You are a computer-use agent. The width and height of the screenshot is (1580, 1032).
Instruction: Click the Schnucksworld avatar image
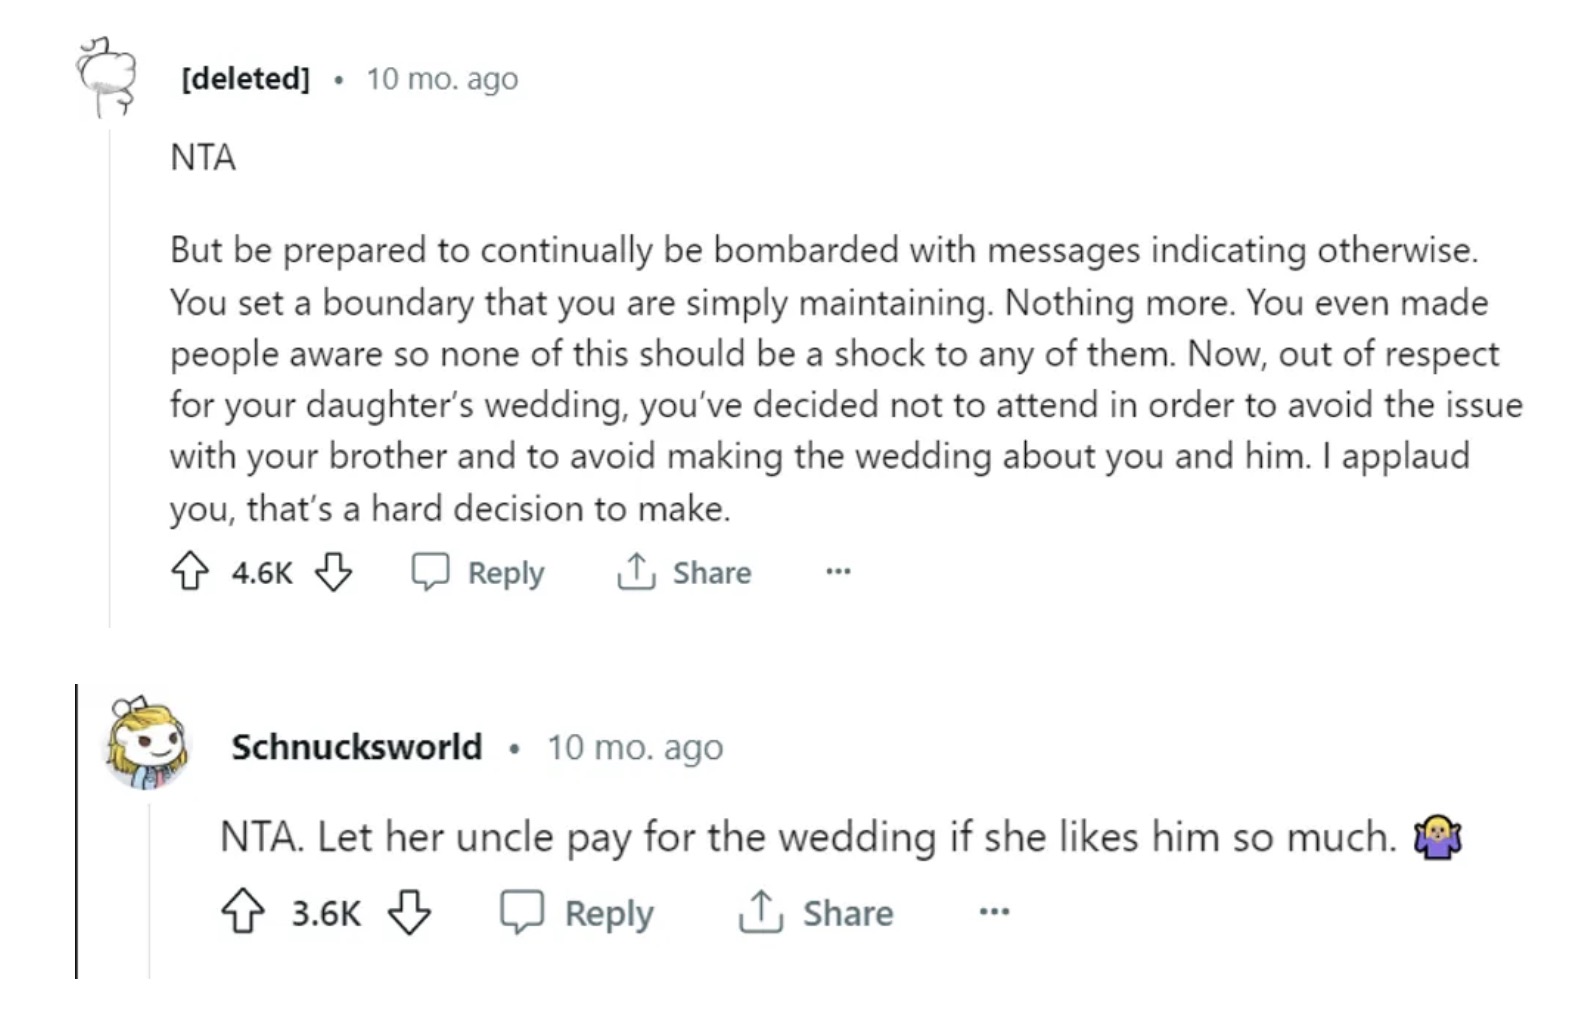pyautogui.click(x=147, y=744)
